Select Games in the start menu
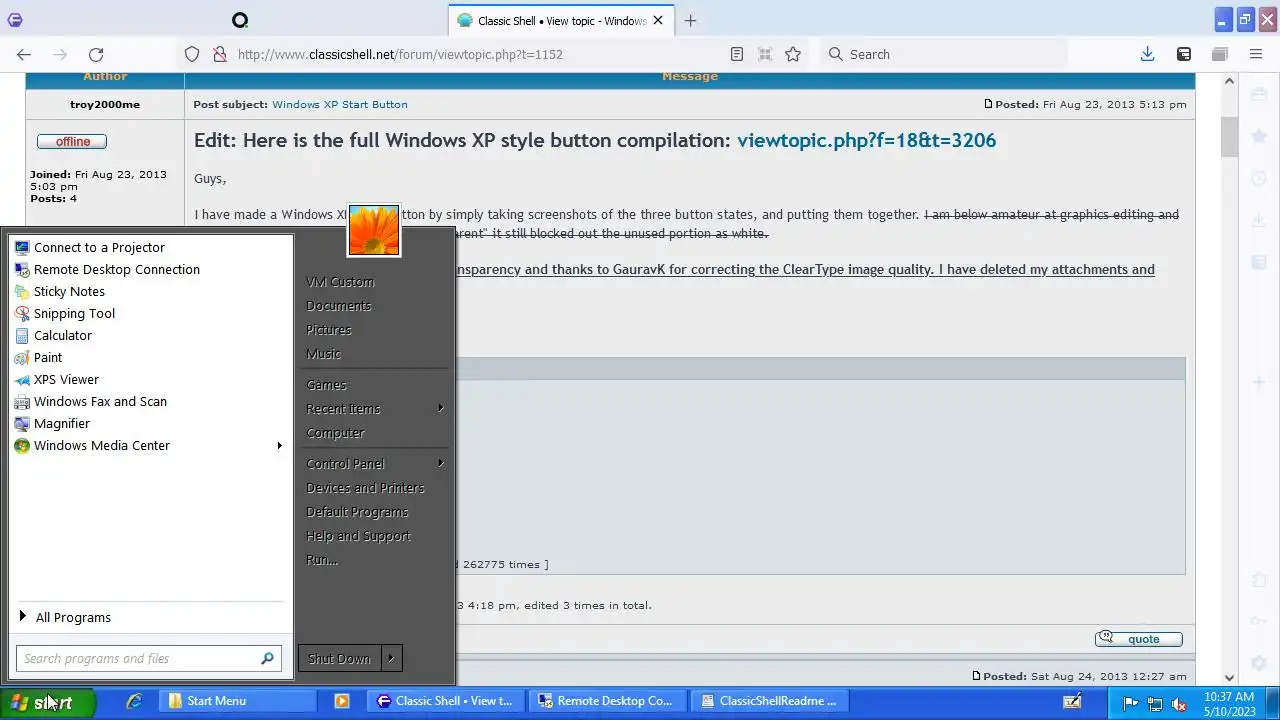Image resolution: width=1280 pixels, height=720 pixels. click(375, 385)
